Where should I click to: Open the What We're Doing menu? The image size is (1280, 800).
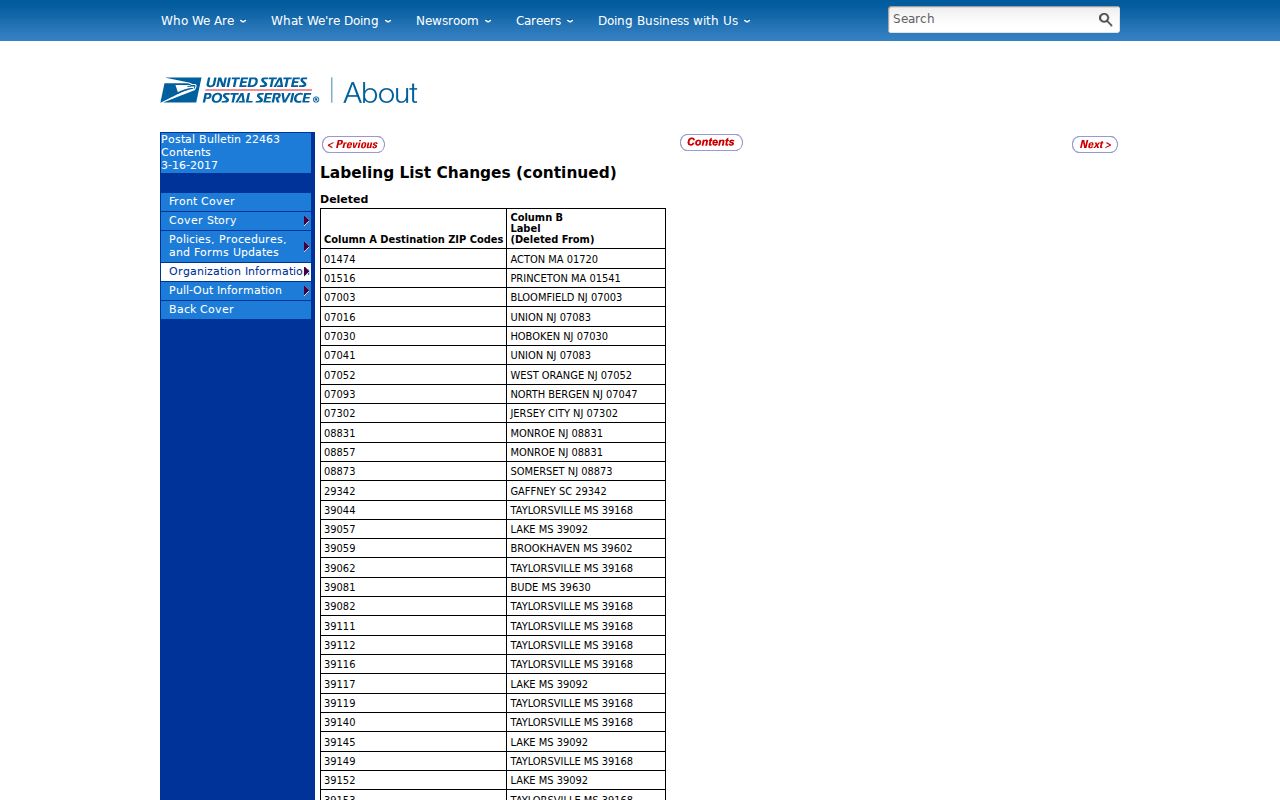point(331,20)
